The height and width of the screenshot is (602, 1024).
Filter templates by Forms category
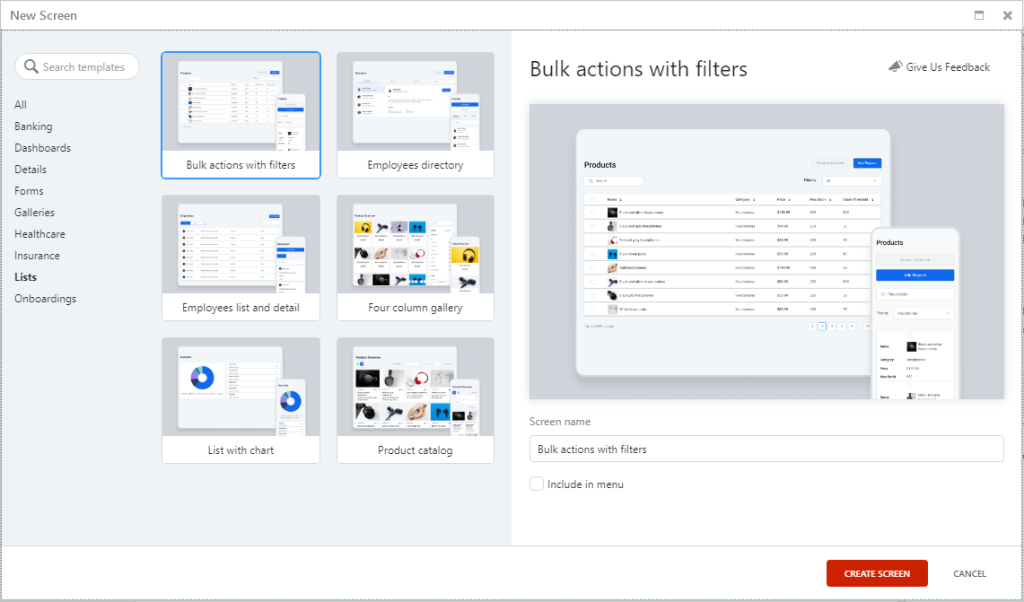click(x=29, y=191)
